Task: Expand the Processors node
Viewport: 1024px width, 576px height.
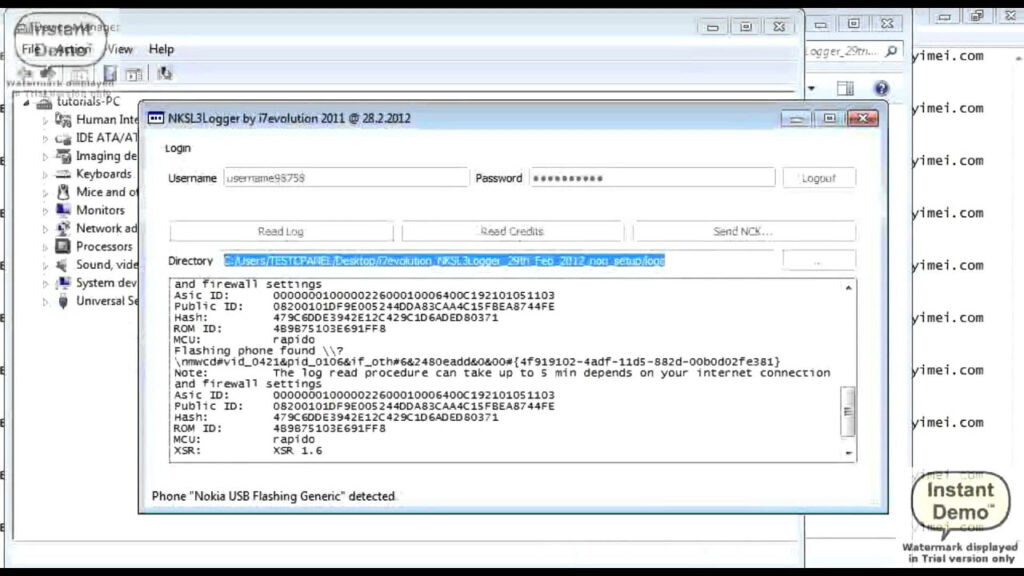Action: coord(45,248)
